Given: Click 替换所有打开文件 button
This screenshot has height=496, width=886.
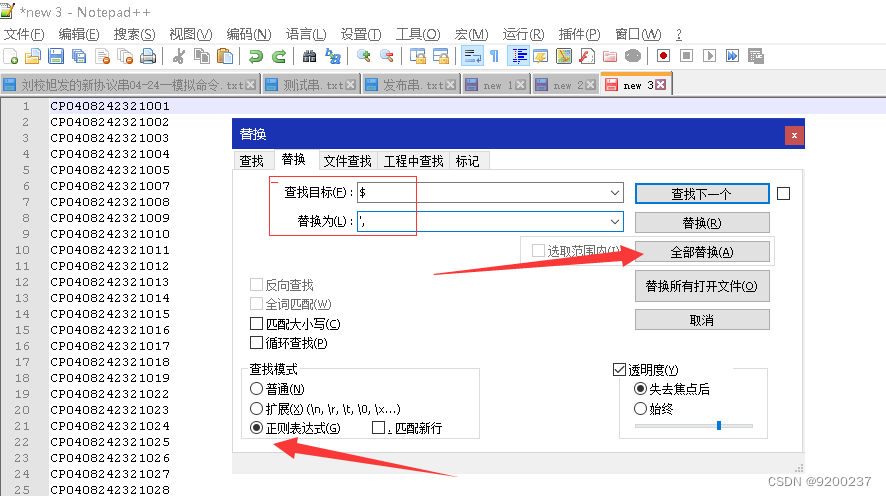Looking at the screenshot, I should click(x=702, y=286).
